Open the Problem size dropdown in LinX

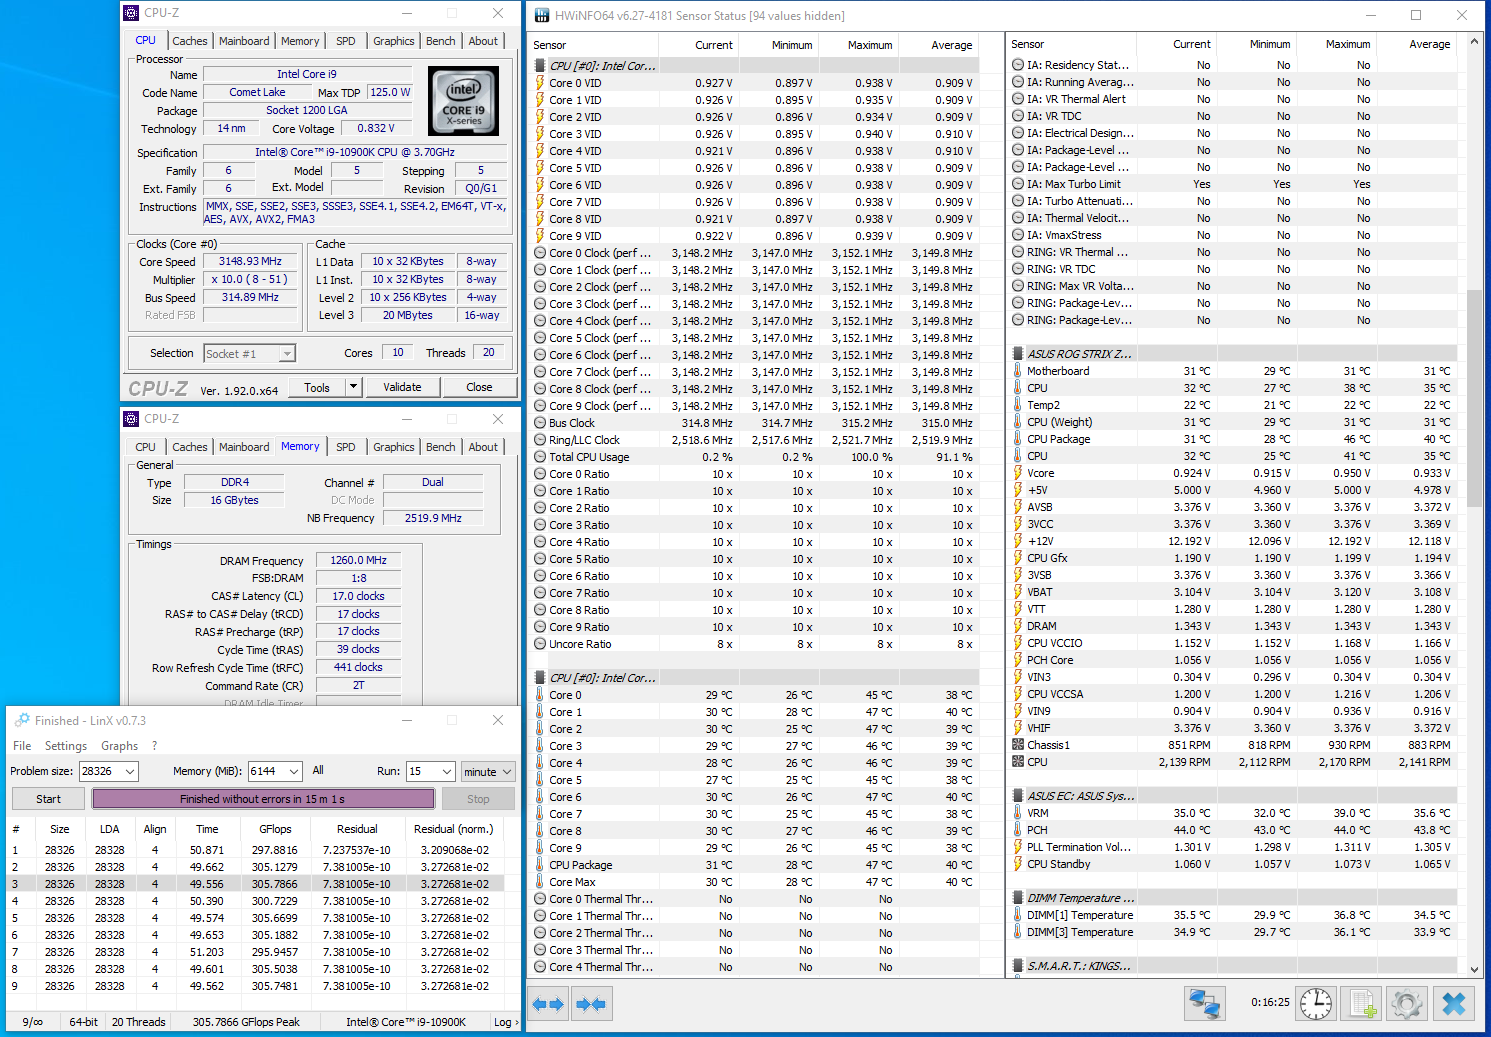pos(129,772)
